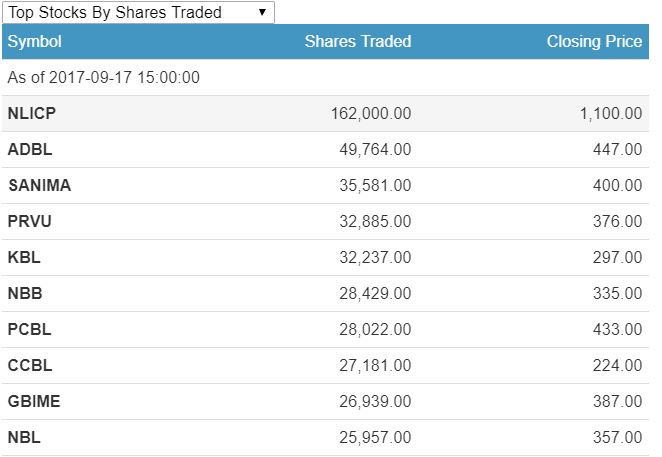Image resolution: width=662 pixels, height=457 pixels.
Task: Select the SANIMA stock symbol
Action: click(39, 186)
